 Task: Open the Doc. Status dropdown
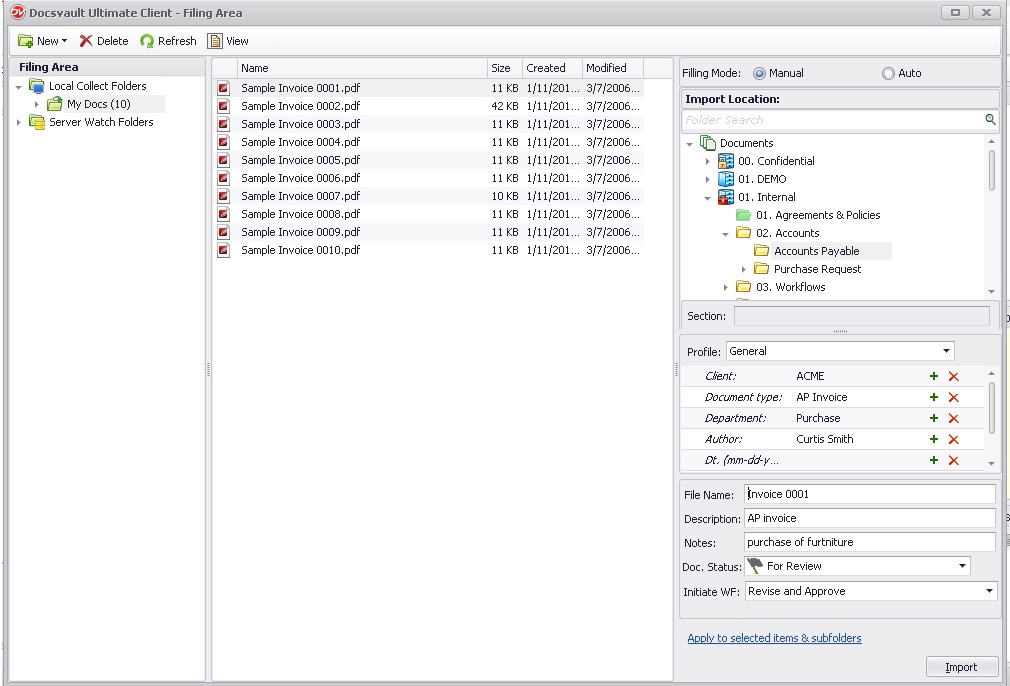(x=962, y=566)
